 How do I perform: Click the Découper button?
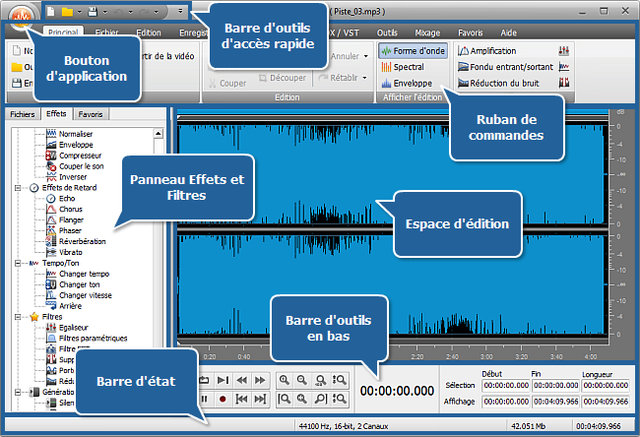[x=282, y=78]
